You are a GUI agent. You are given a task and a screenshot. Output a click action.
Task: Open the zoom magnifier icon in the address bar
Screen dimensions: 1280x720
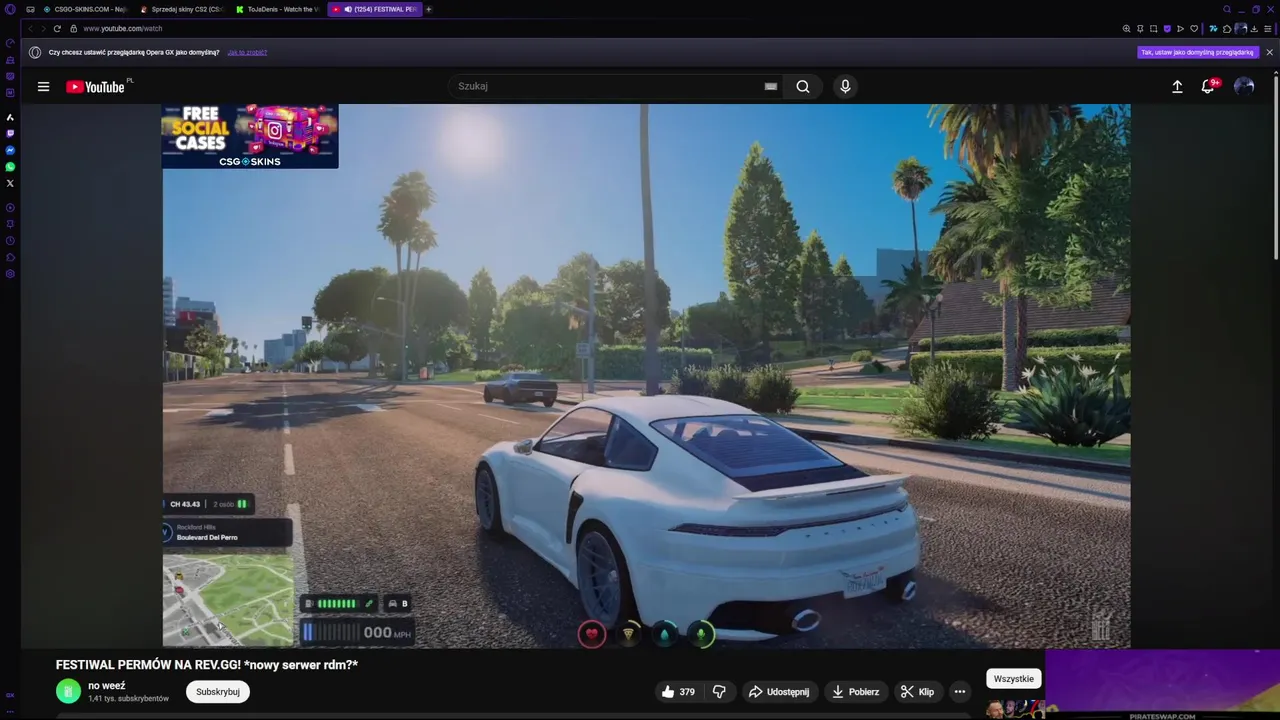(1126, 29)
